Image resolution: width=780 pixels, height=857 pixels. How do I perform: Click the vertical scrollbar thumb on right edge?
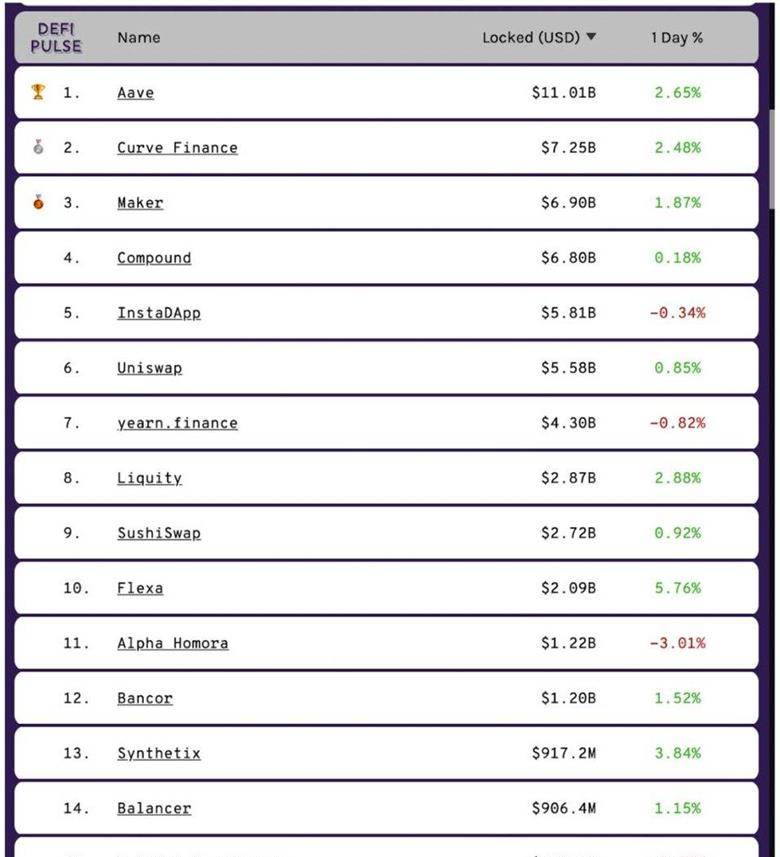click(x=772, y=159)
